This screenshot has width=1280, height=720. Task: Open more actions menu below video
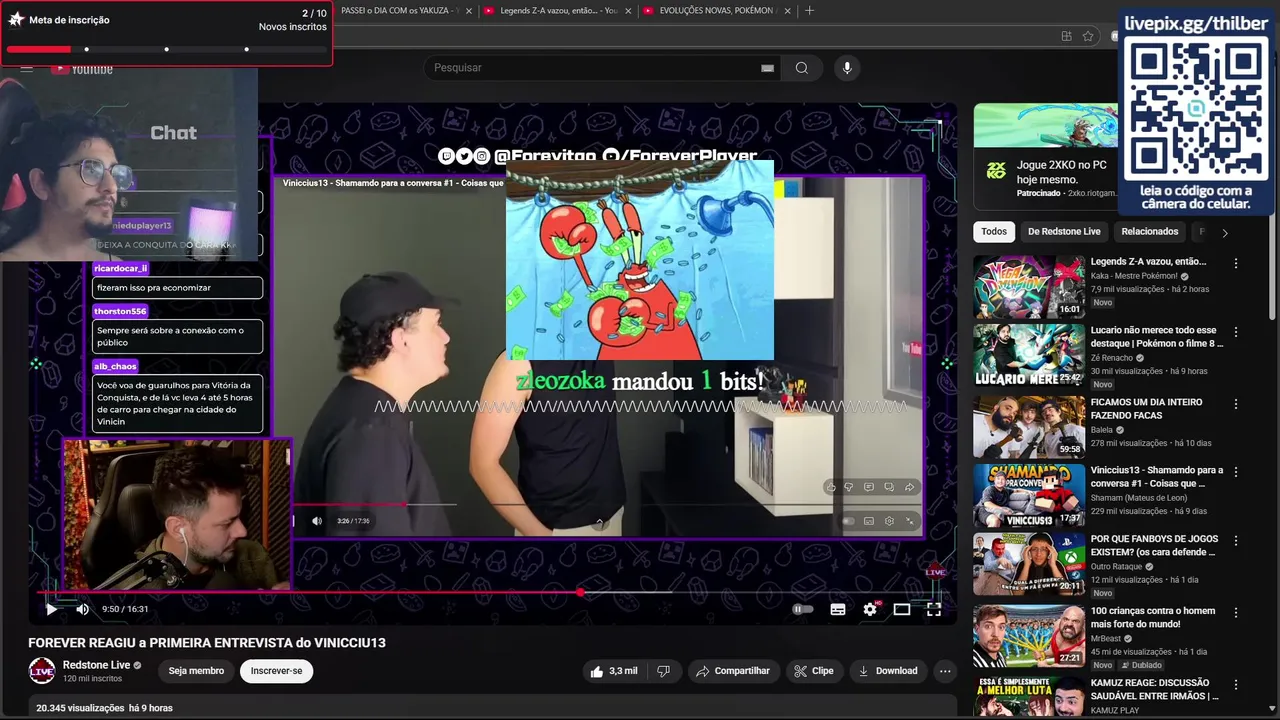[x=945, y=671]
